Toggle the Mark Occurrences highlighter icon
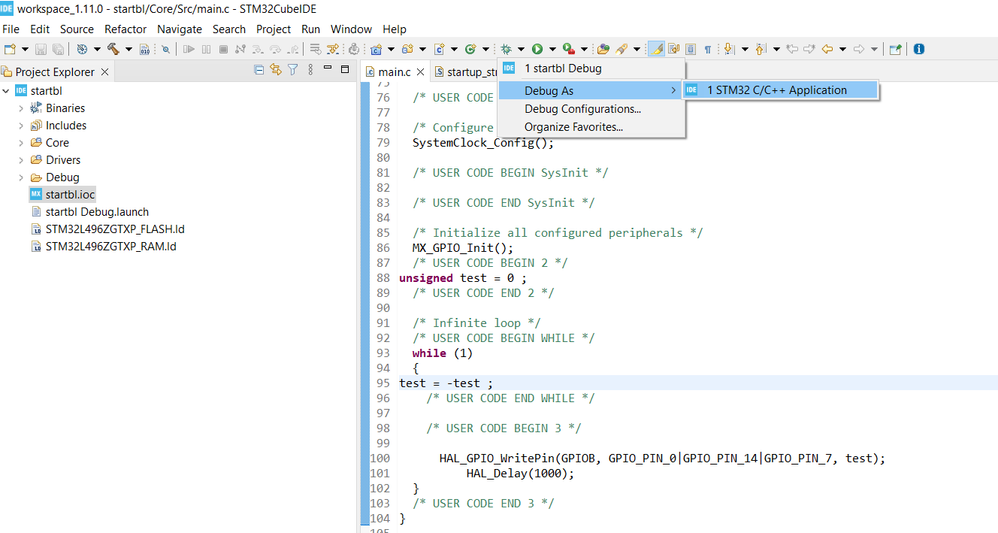Screen dimensions: 998x533 pyautogui.click(x=656, y=49)
